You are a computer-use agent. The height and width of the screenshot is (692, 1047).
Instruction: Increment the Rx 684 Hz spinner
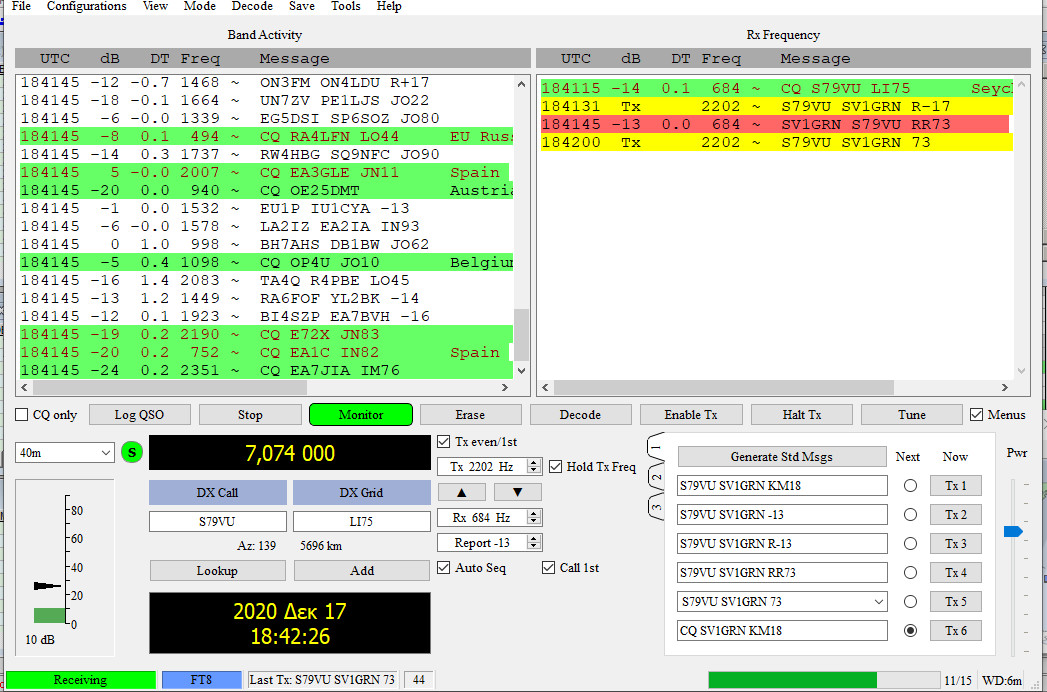tap(536, 513)
